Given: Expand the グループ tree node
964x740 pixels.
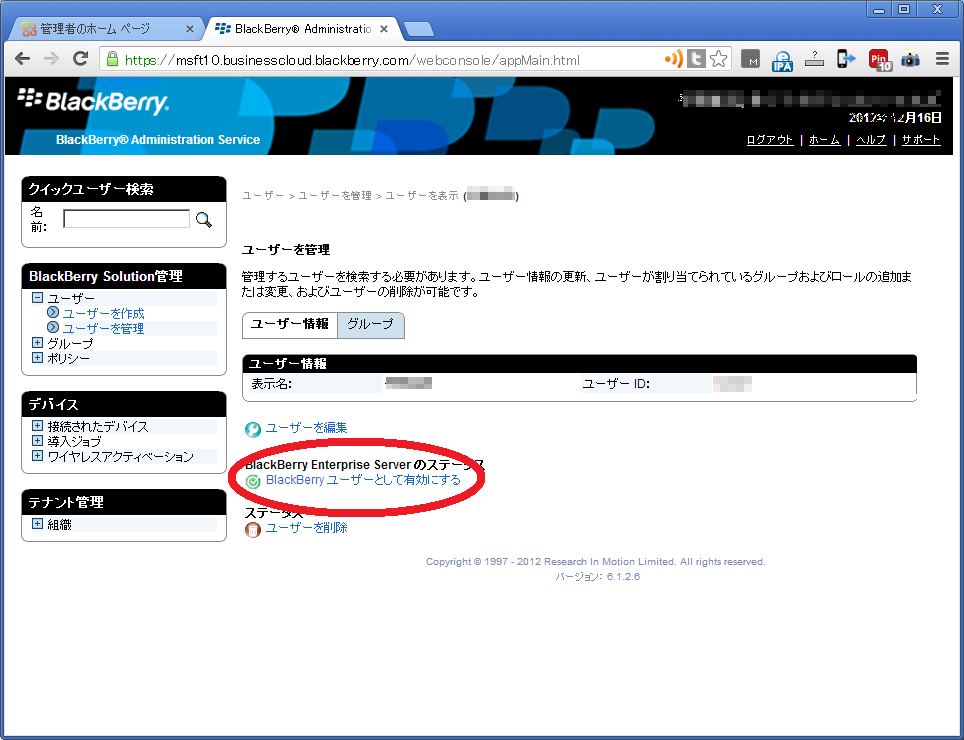Looking at the screenshot, I should point(38,343).
